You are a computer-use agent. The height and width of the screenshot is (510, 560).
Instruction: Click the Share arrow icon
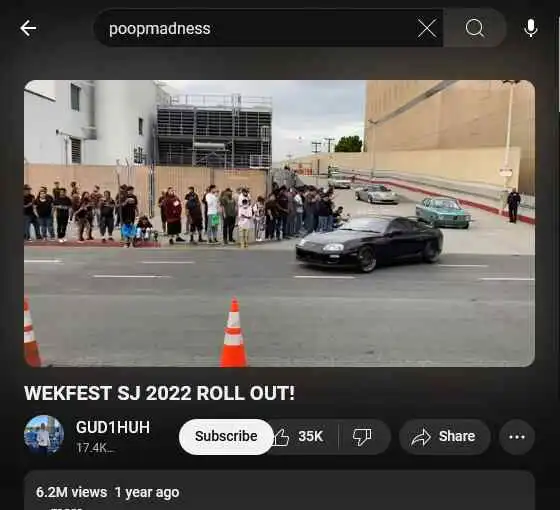tap(421, 437)
